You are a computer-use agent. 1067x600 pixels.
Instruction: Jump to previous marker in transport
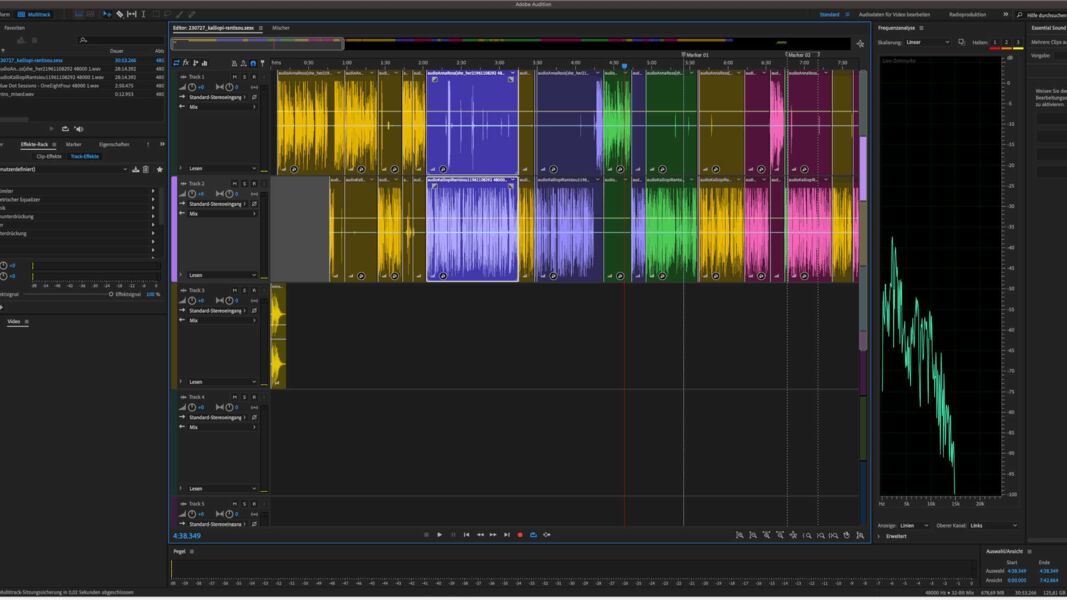point(466,535)
